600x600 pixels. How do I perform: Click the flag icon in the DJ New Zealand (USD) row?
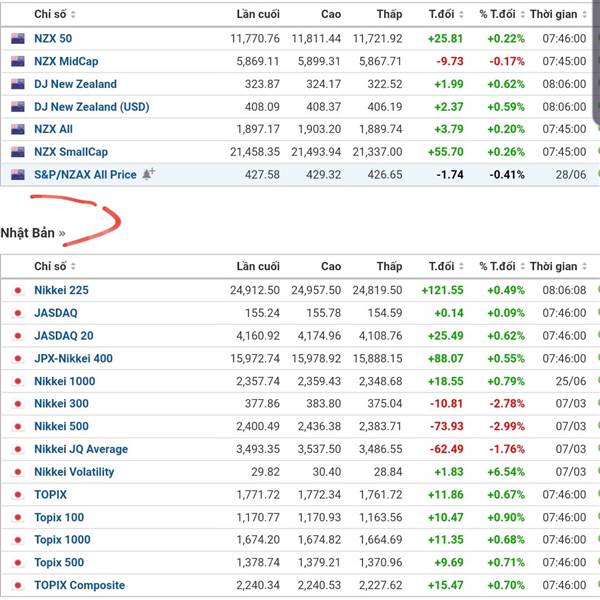(x=18, y=106)
